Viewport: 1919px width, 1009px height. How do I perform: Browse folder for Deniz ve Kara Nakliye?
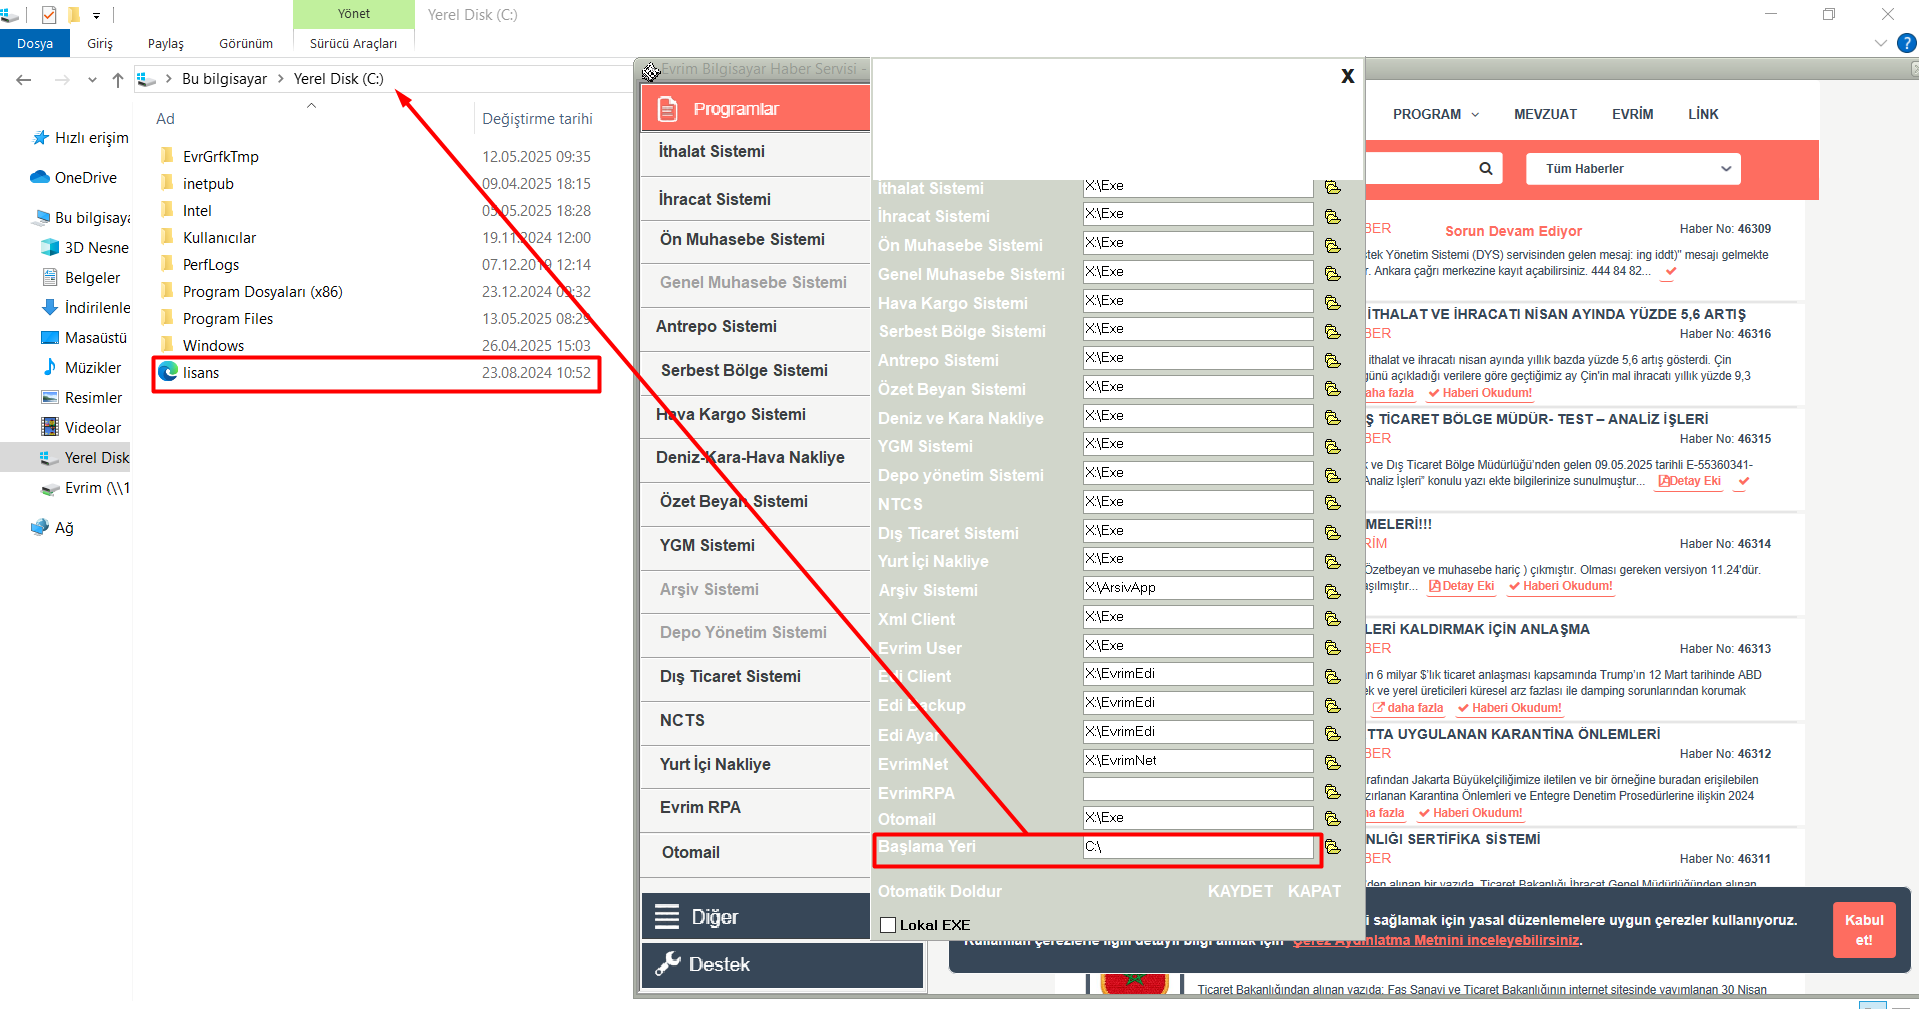pos(1332,417)
